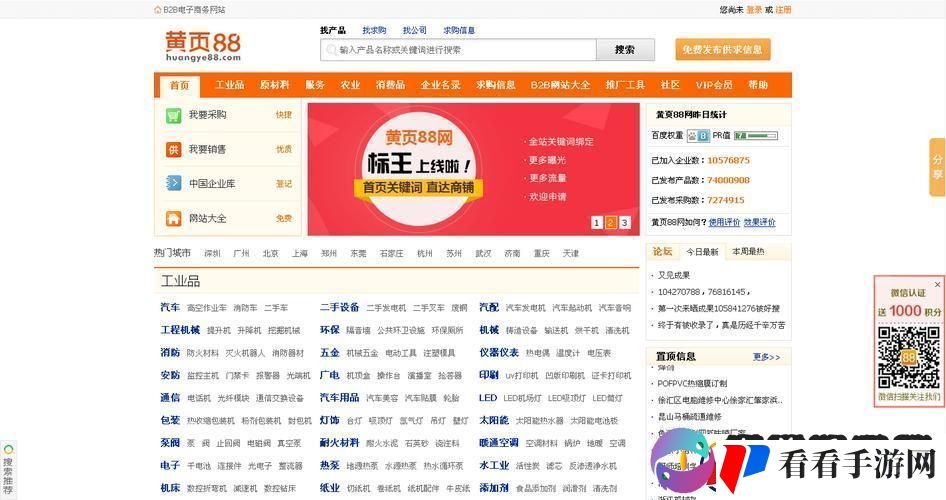Viewport: 946px width, 500px height.
Task: Click pinned item 昆山马桶疏通维修
Action: click(x=690, y=417)
